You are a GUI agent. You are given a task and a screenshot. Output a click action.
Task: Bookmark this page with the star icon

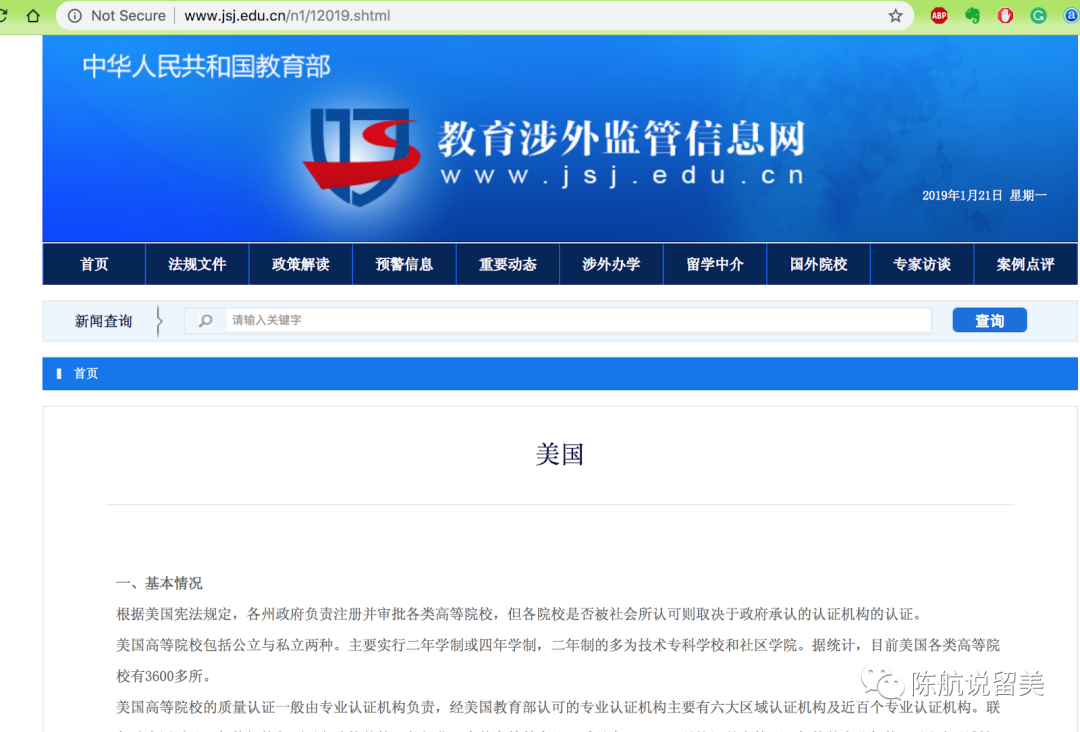pyautogui.click(x=895, y=16)
